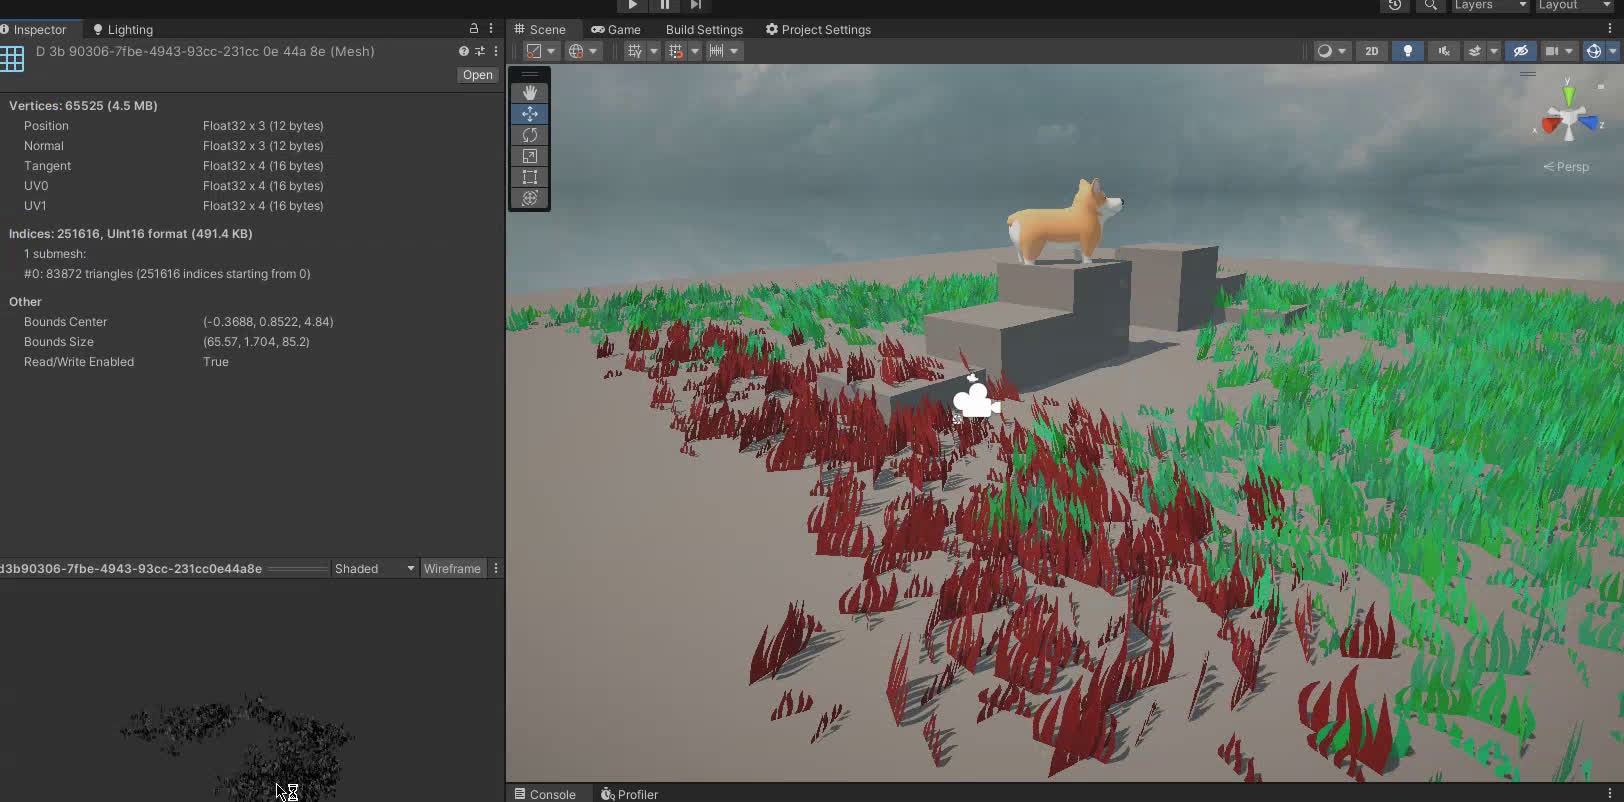Click the Pause button
This screenshot has width=1624, height=802.
(x=664, y=5)
